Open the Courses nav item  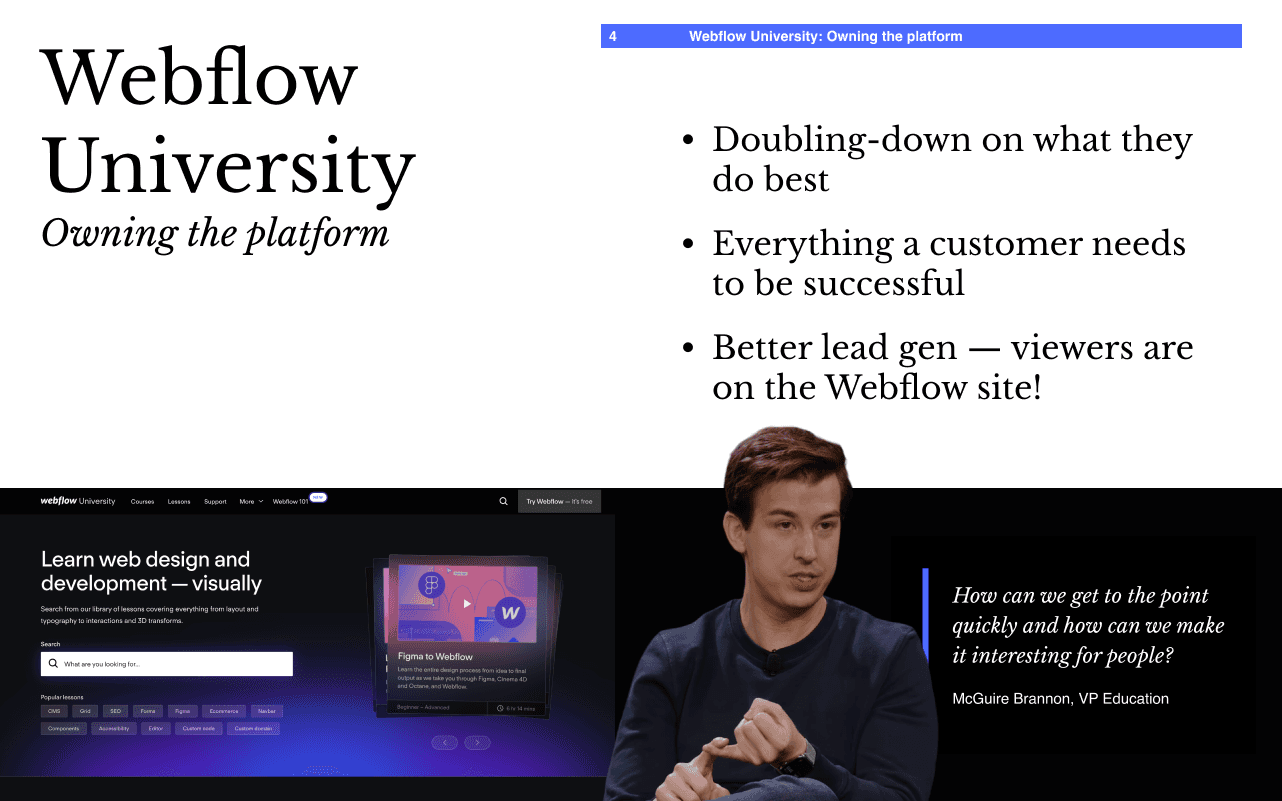[142, 502]
